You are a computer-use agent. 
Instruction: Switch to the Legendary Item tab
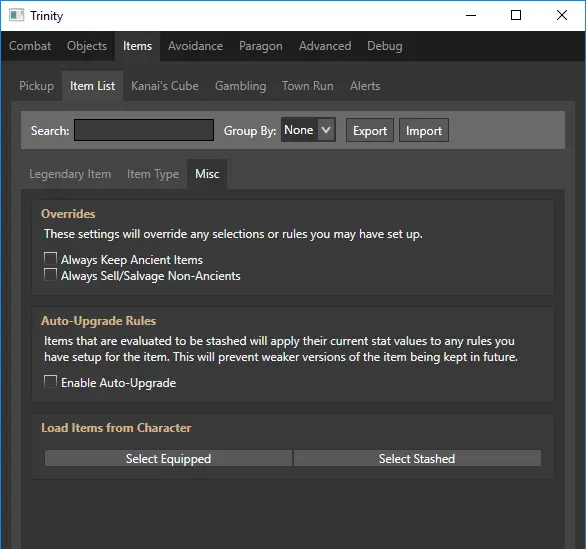click(x=70, y=174)
